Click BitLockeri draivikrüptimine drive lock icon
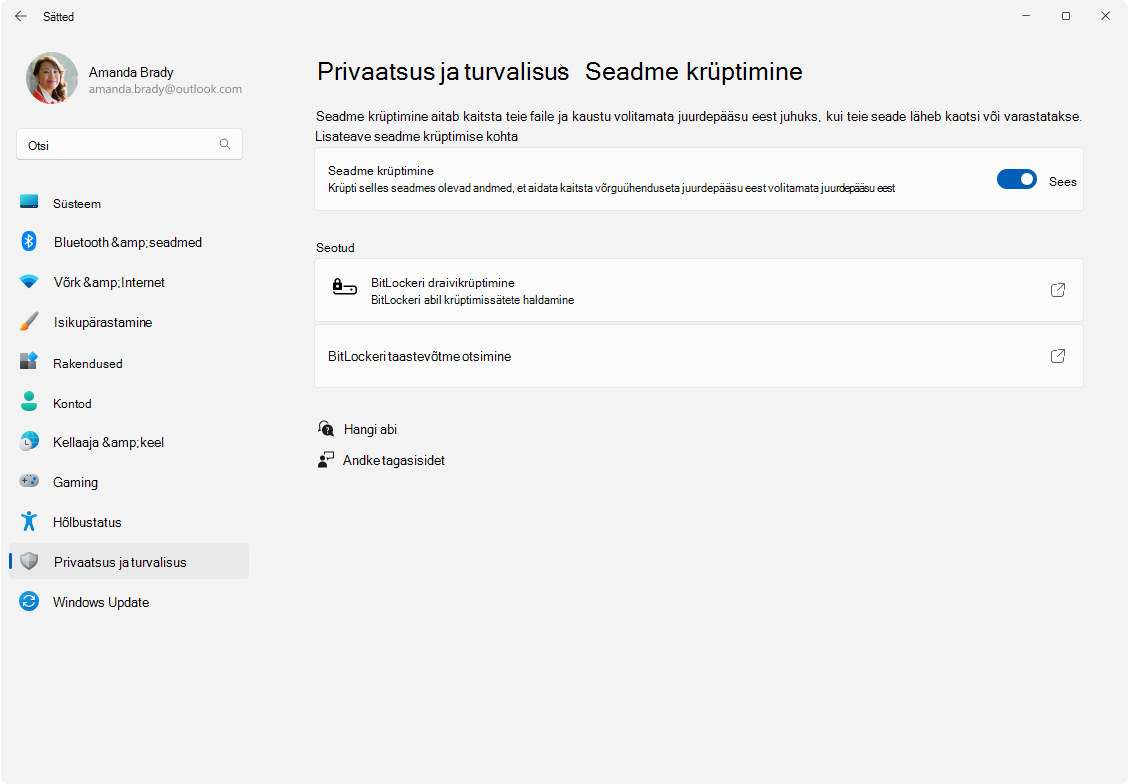The width and height of the screenshot is (1128, 784). click(344, 288)
